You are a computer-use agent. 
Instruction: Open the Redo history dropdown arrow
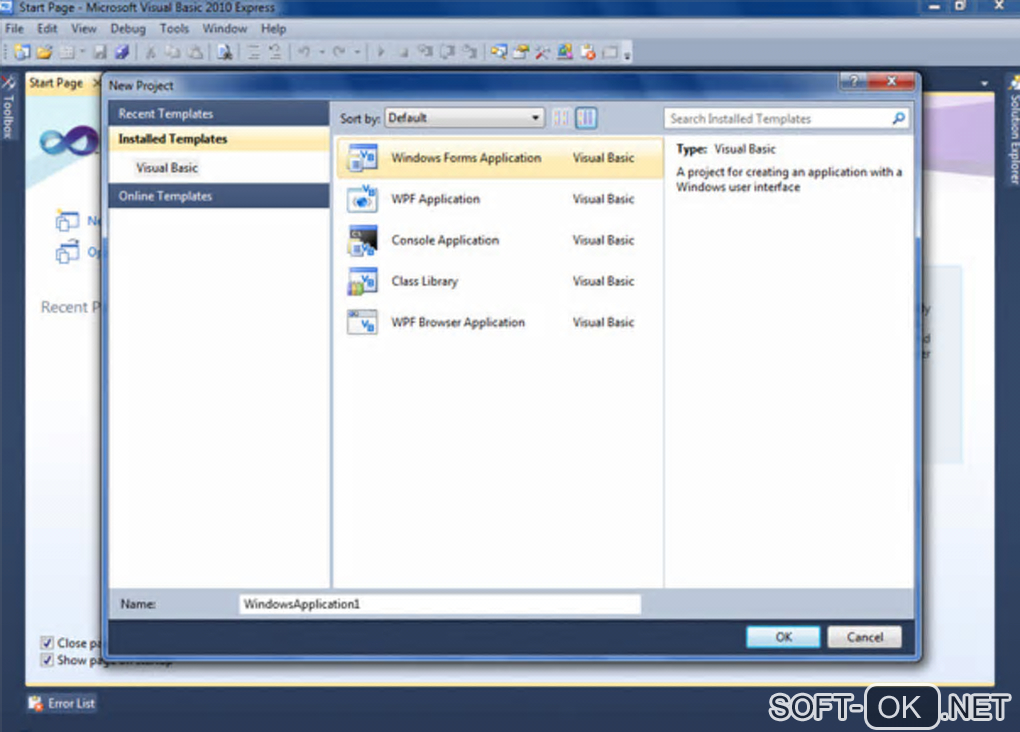tap(356, 52)
